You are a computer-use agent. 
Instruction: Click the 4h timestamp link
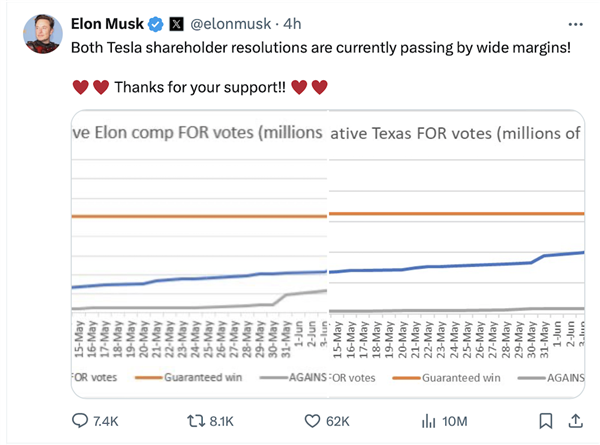click(x=292, y=23)
